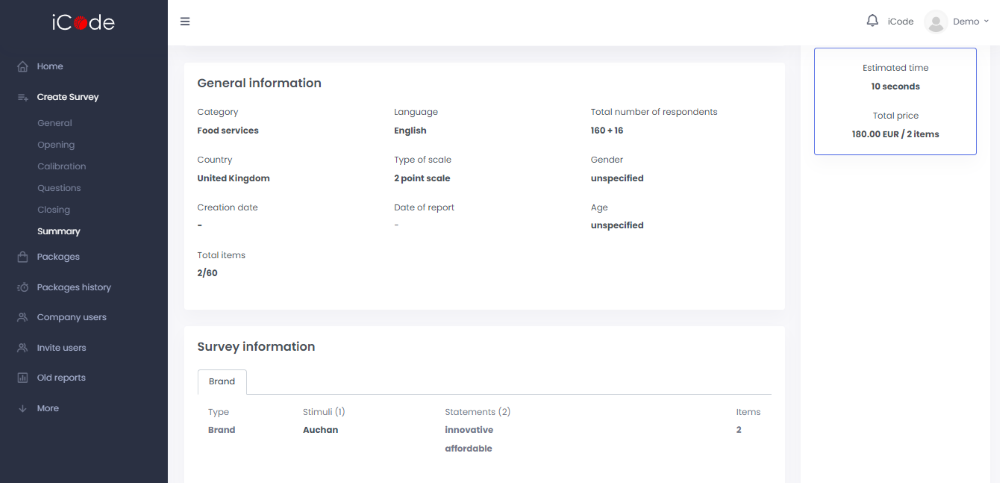
Task: Navigate to the Calibration step
Action: click(x=62, y=166)
